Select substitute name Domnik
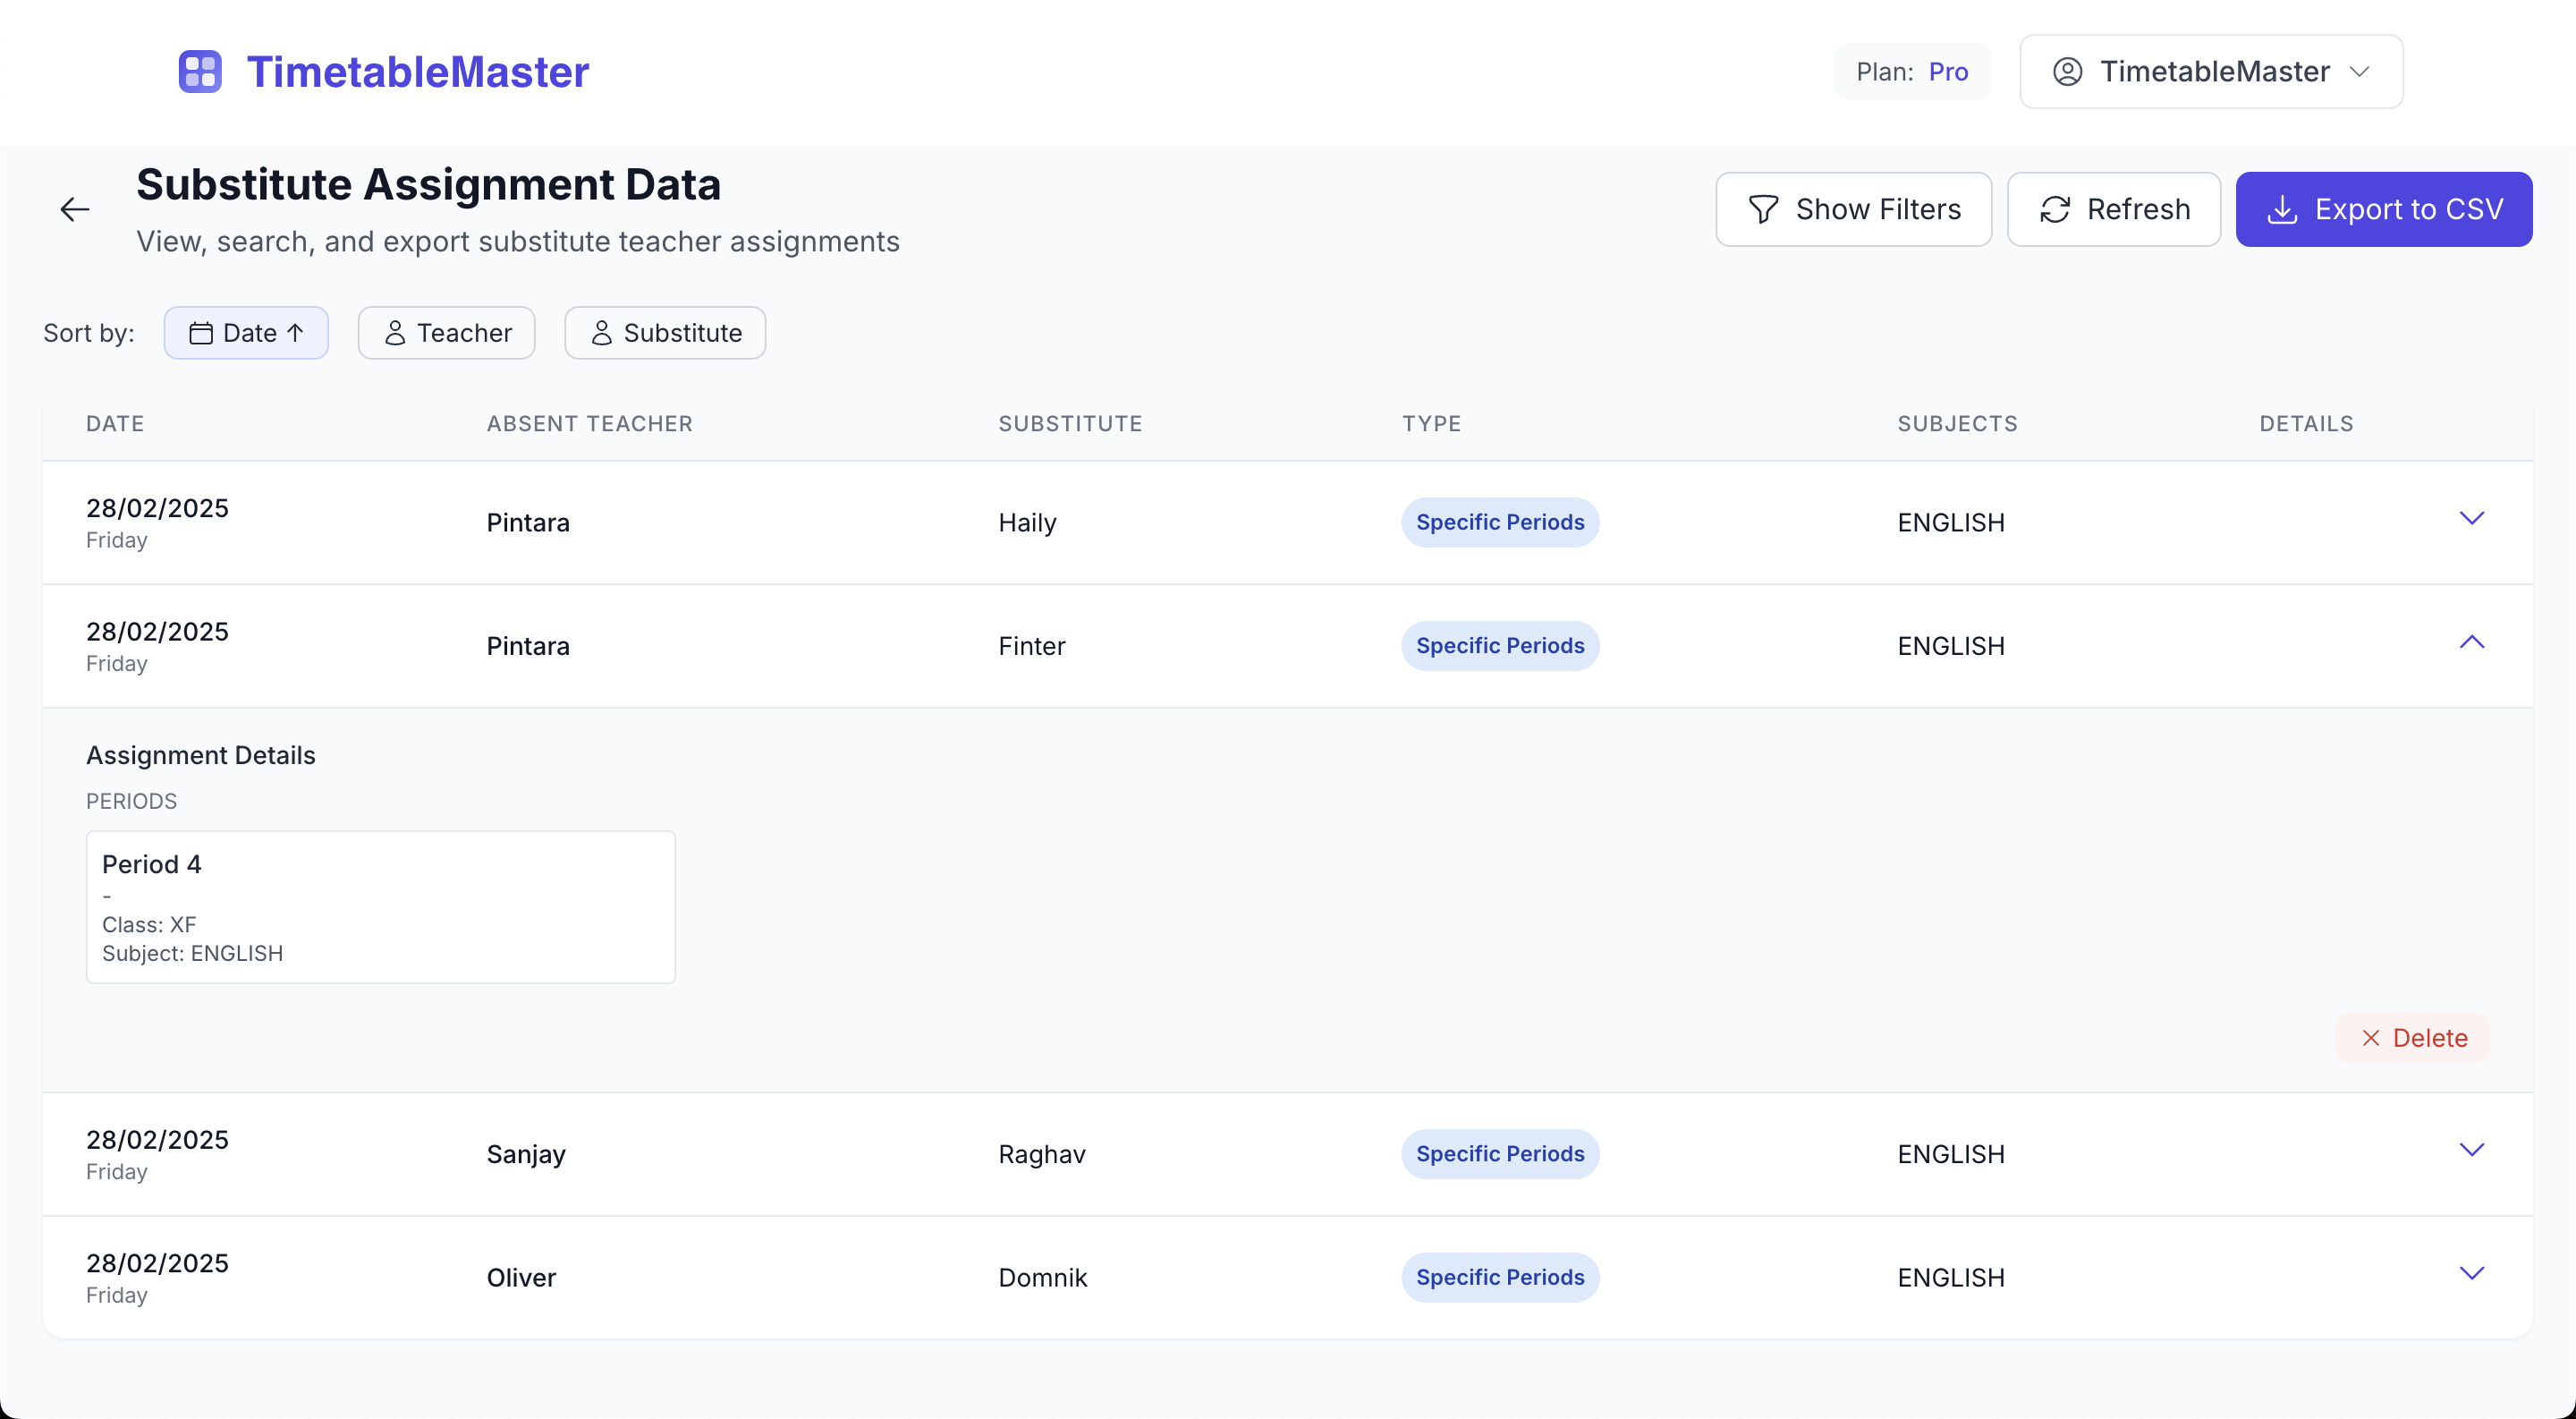 pos(1043,1277)
